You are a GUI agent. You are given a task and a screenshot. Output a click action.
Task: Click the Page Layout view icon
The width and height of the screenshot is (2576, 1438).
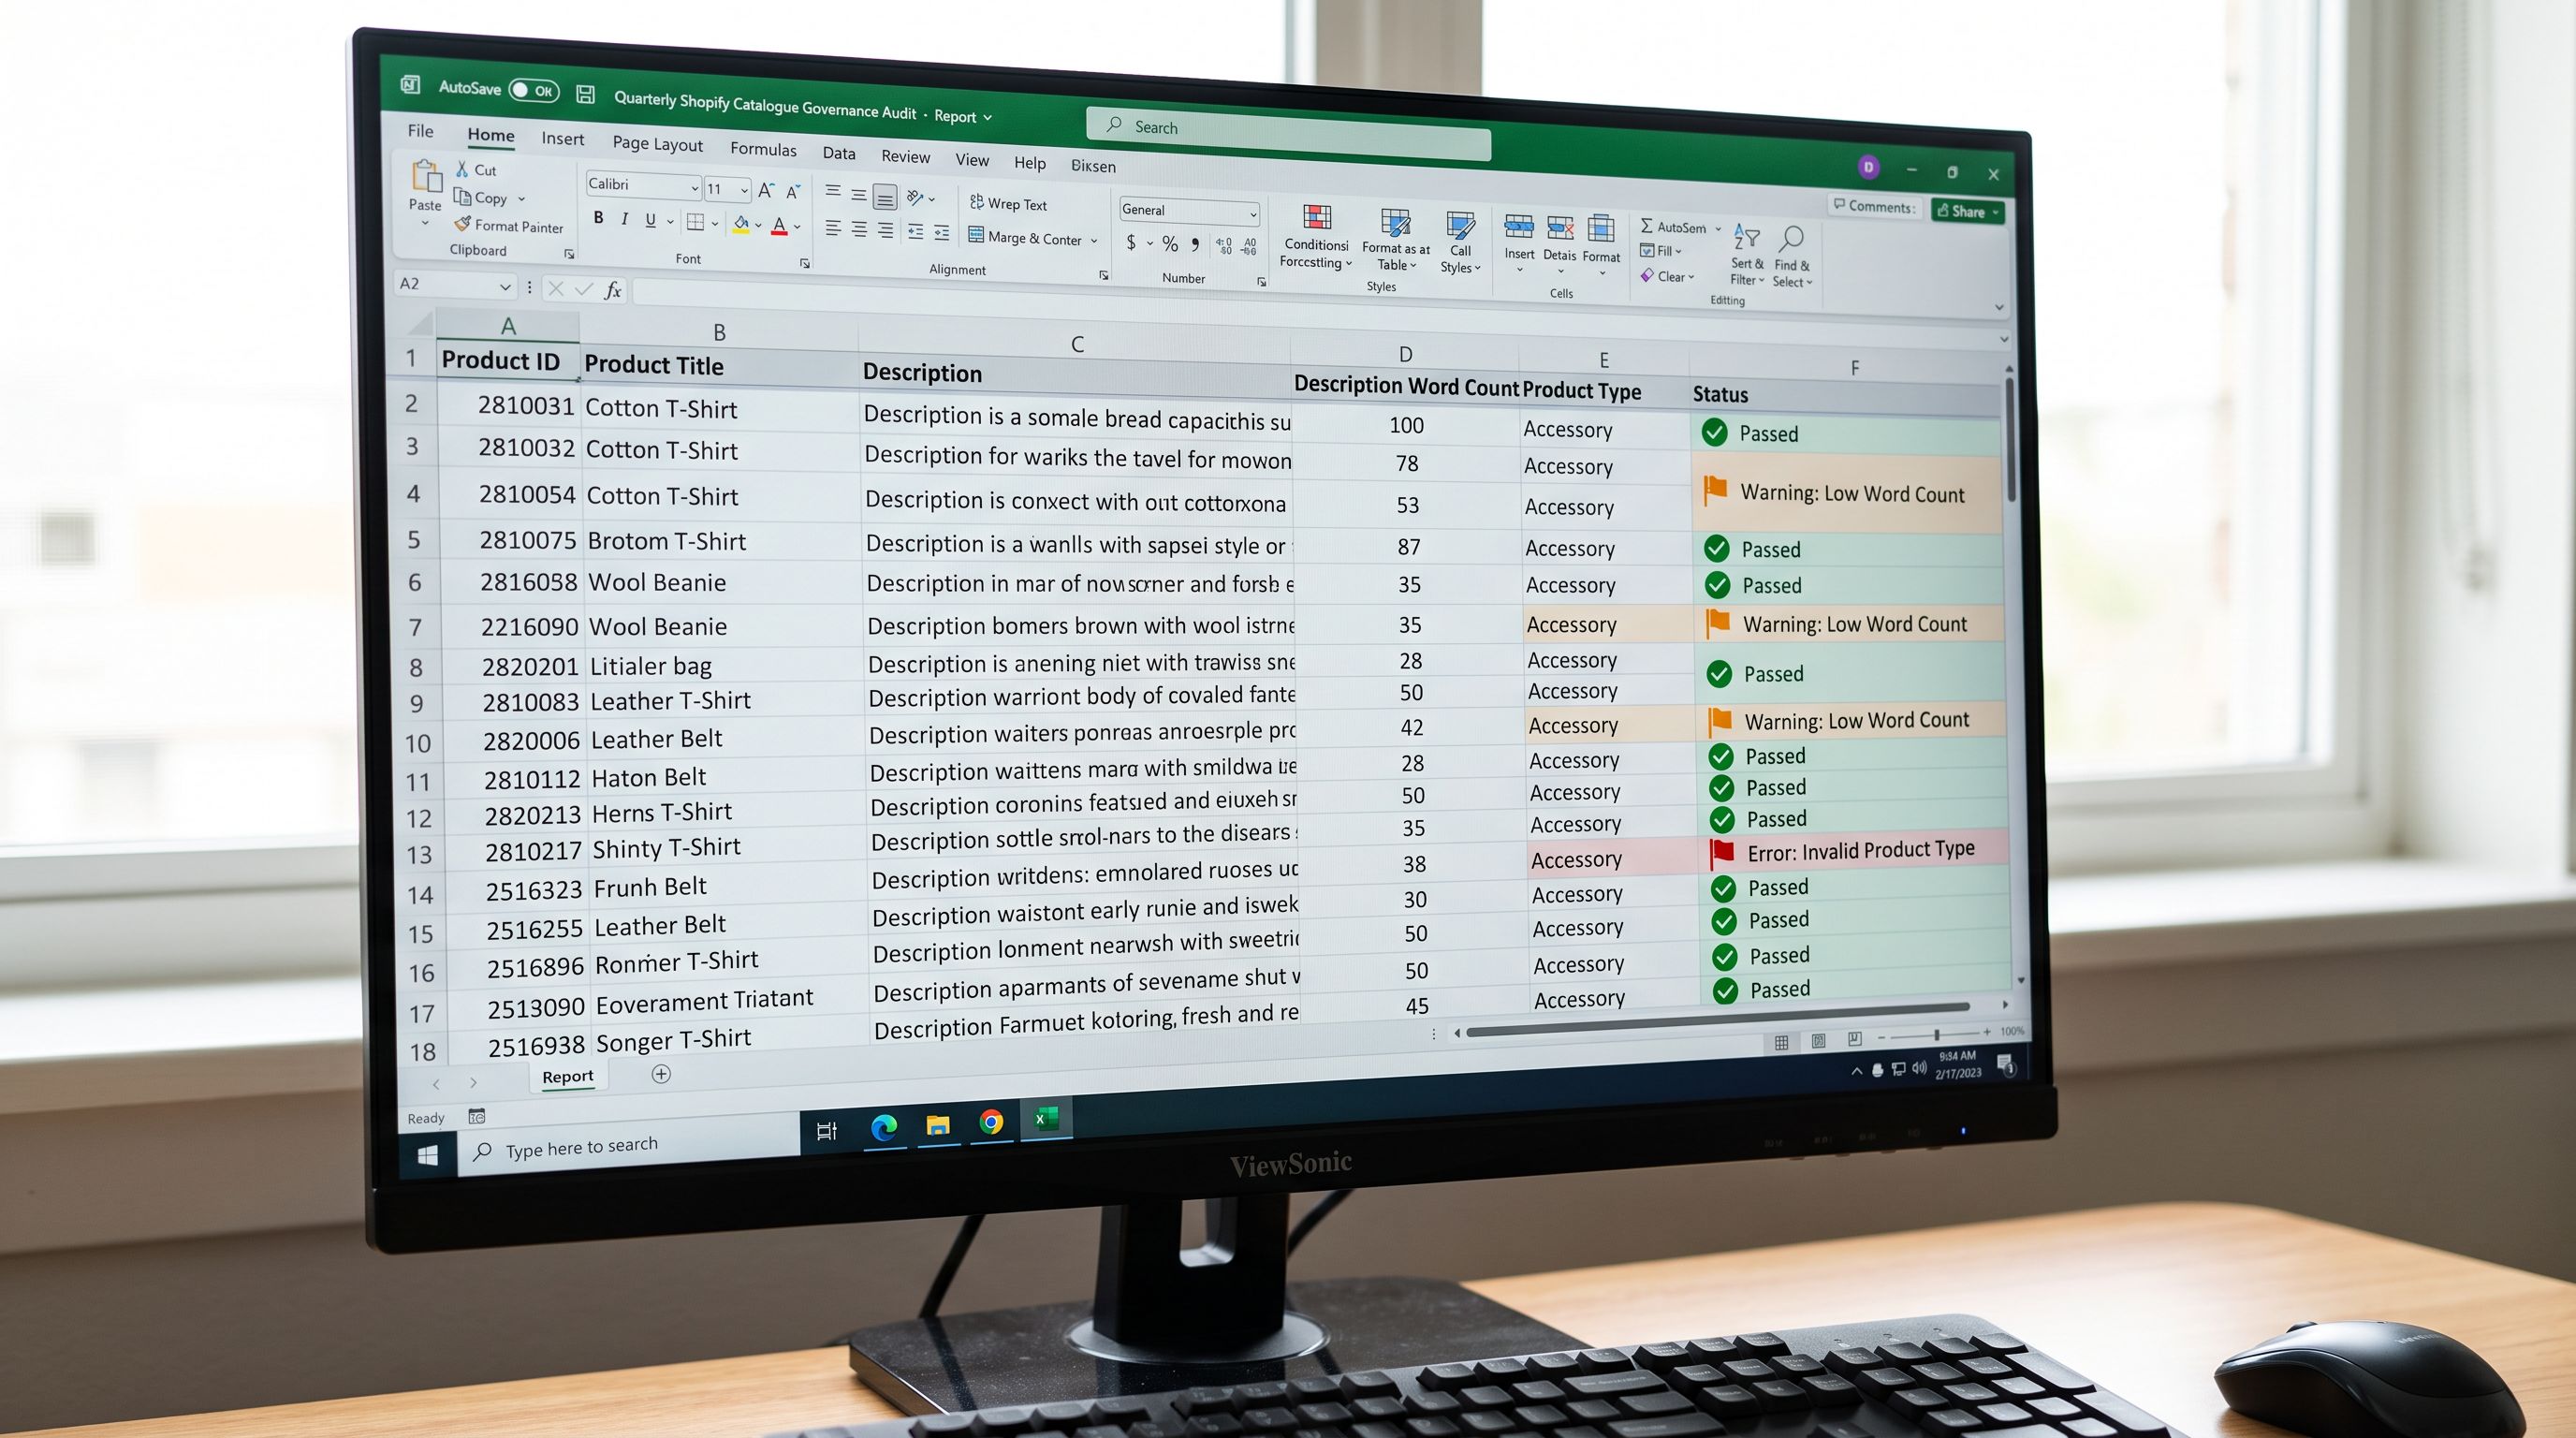click(1818, 1041)
